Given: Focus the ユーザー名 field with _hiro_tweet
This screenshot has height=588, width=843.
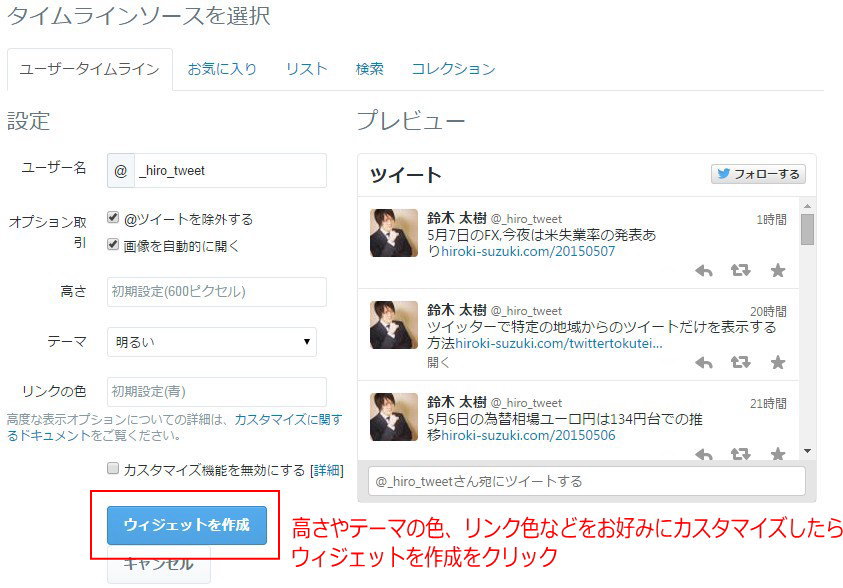Looking at the screenshot, I should point(230,170).
